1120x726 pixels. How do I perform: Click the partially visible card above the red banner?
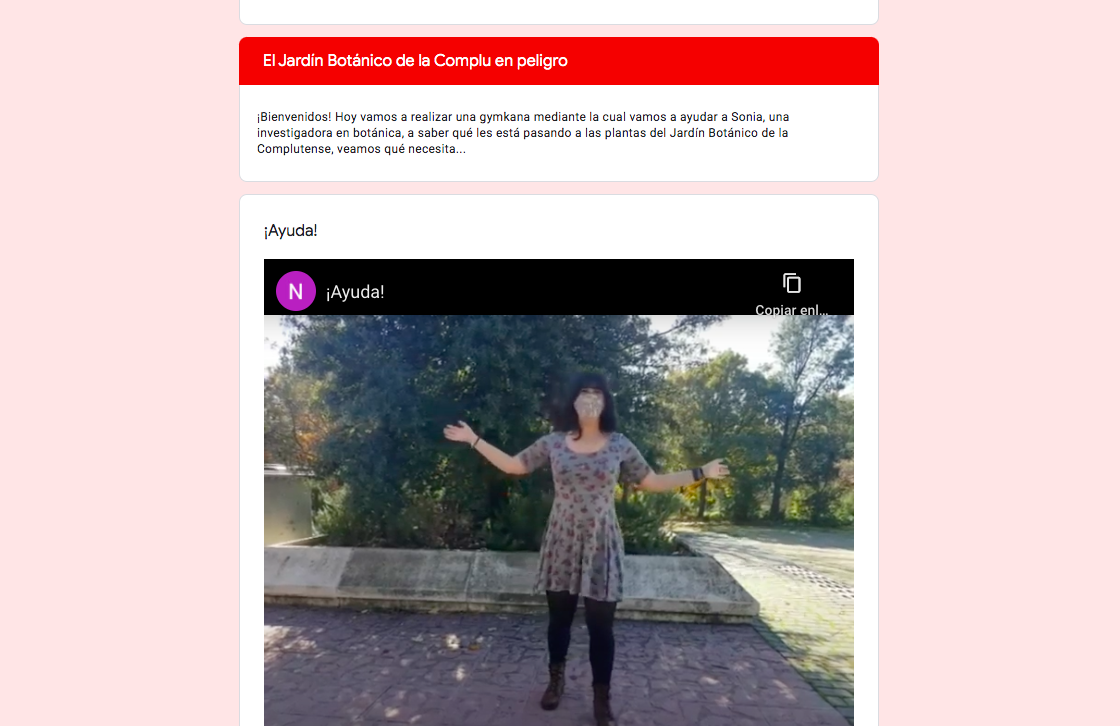[559, 11]
